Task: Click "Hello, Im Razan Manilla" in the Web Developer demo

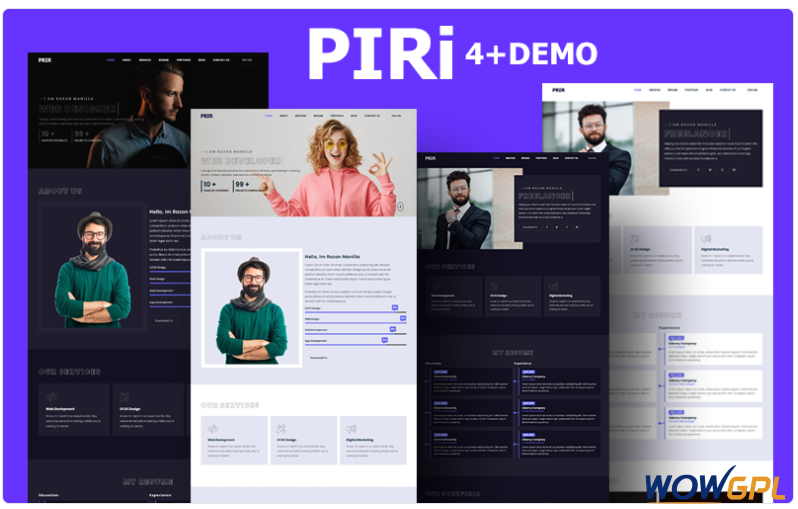Action: (332, 257)
